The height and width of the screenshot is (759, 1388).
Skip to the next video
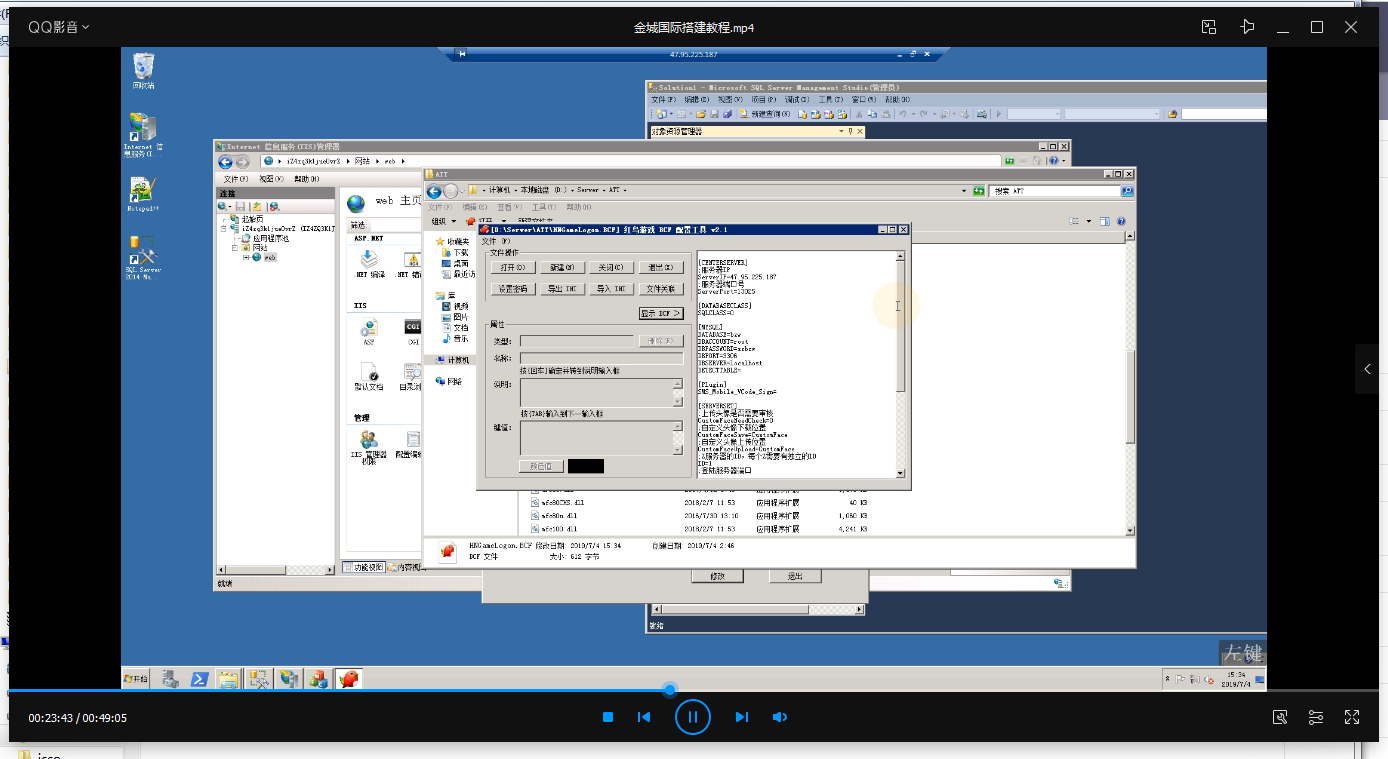point(741,717)
